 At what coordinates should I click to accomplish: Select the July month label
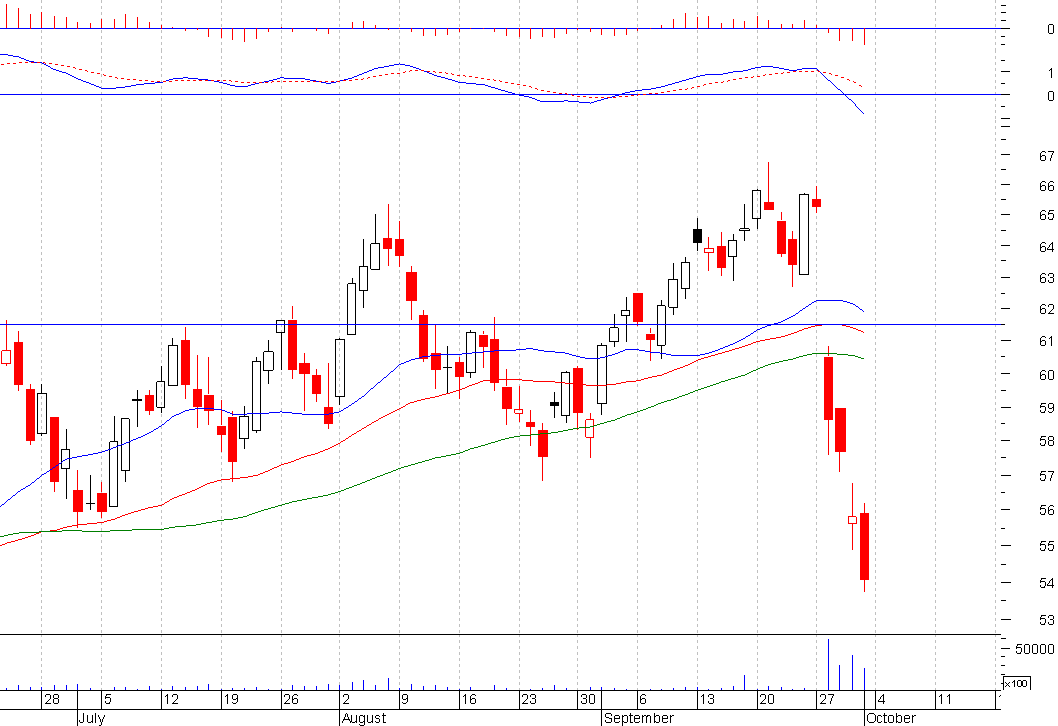(x=92, y=718)
